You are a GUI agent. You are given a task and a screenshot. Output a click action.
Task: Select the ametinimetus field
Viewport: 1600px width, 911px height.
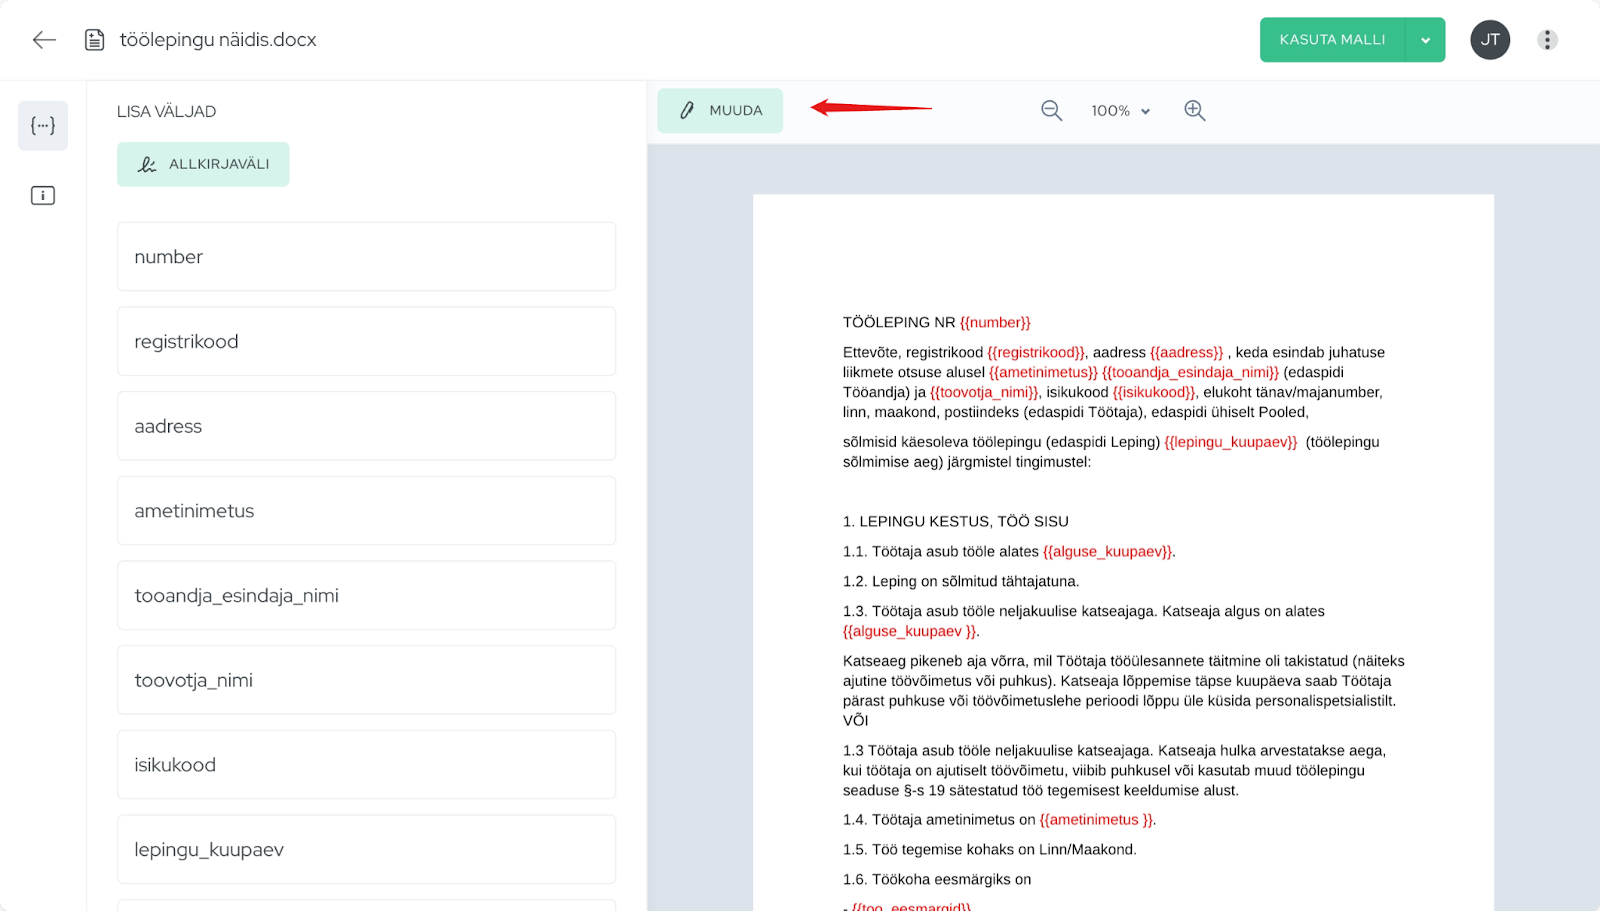coord(366,511)
